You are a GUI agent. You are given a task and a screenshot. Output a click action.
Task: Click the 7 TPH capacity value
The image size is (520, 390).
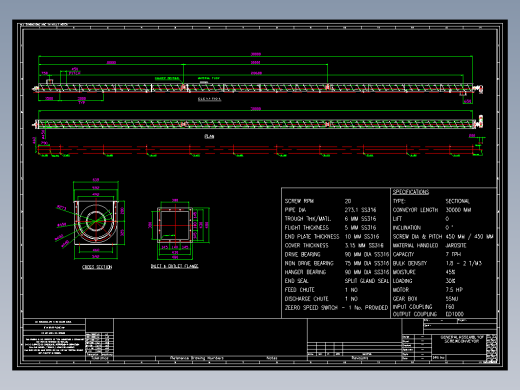(453, 254)
